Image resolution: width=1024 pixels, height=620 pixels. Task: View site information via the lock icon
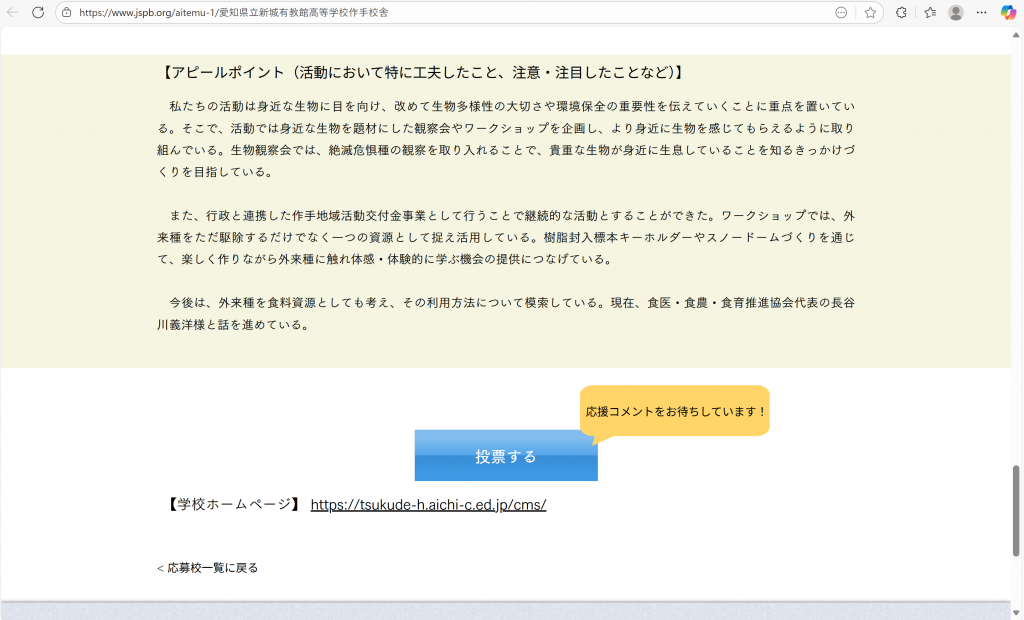tap(66, 13)
